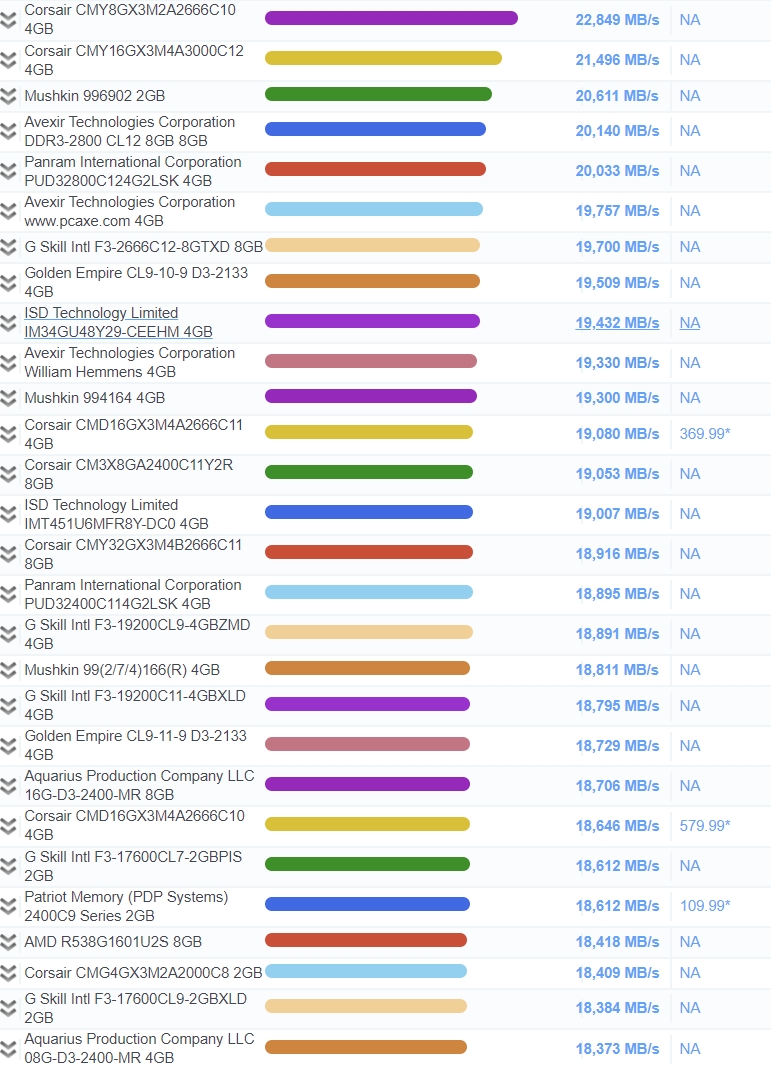Image resolution: width=771 pixels, height=1067 pixels.
Task: Click the light blue bar for Corsair CMG4GX3M2A2000C8
Action: tap(366, 971)
